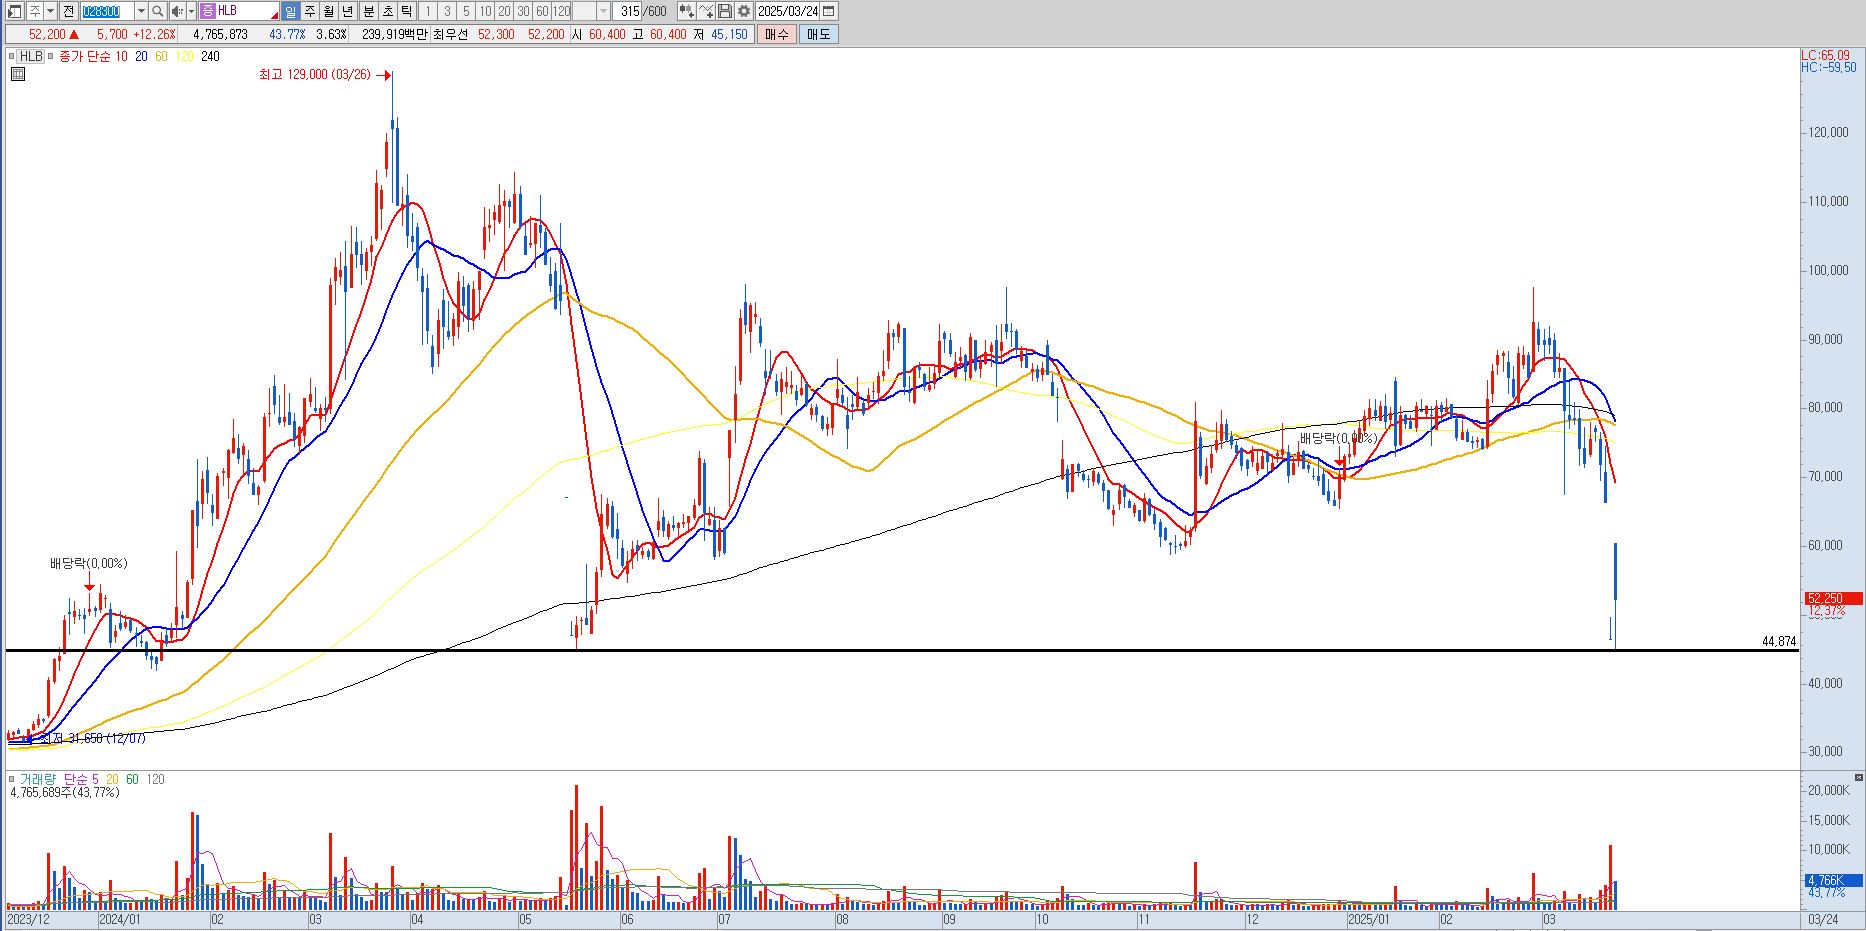Close the volume indicator panel

pyautogui.click(x=1858, y=777)
